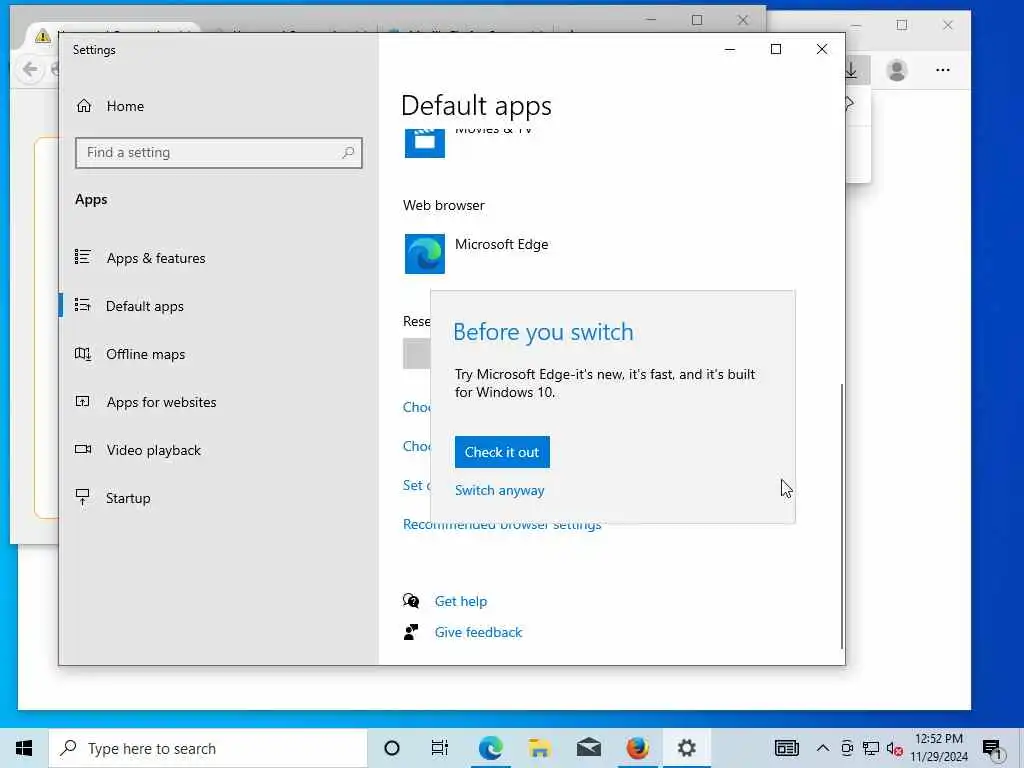Open Cortana circle icon on taskbar

(392, 748)
